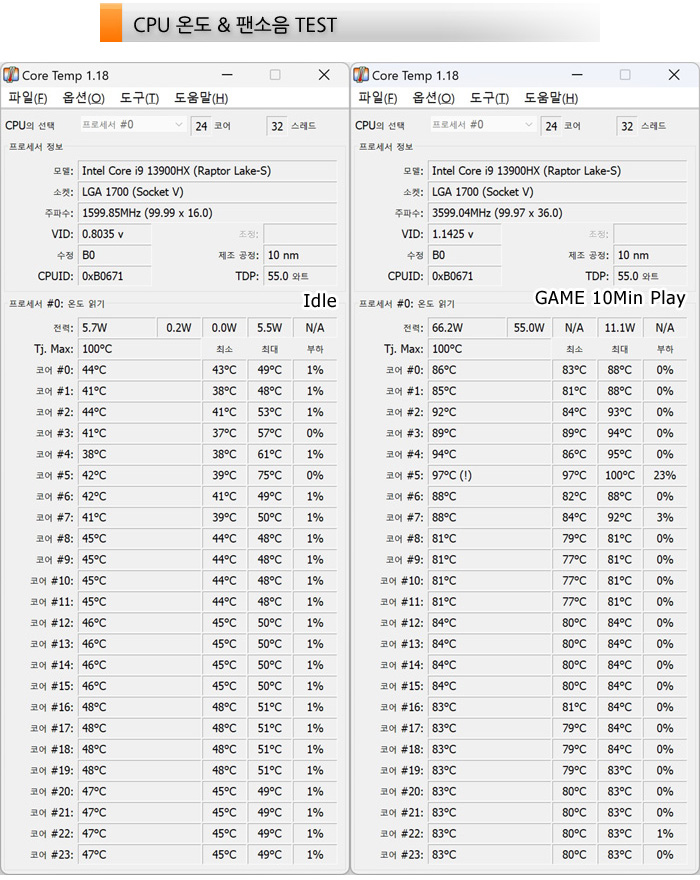The width and height of the screenshot is (700, 880).
Task: Click the Core Temp app icon in the right (GAME) window title bar
Action: coord(361,75)
